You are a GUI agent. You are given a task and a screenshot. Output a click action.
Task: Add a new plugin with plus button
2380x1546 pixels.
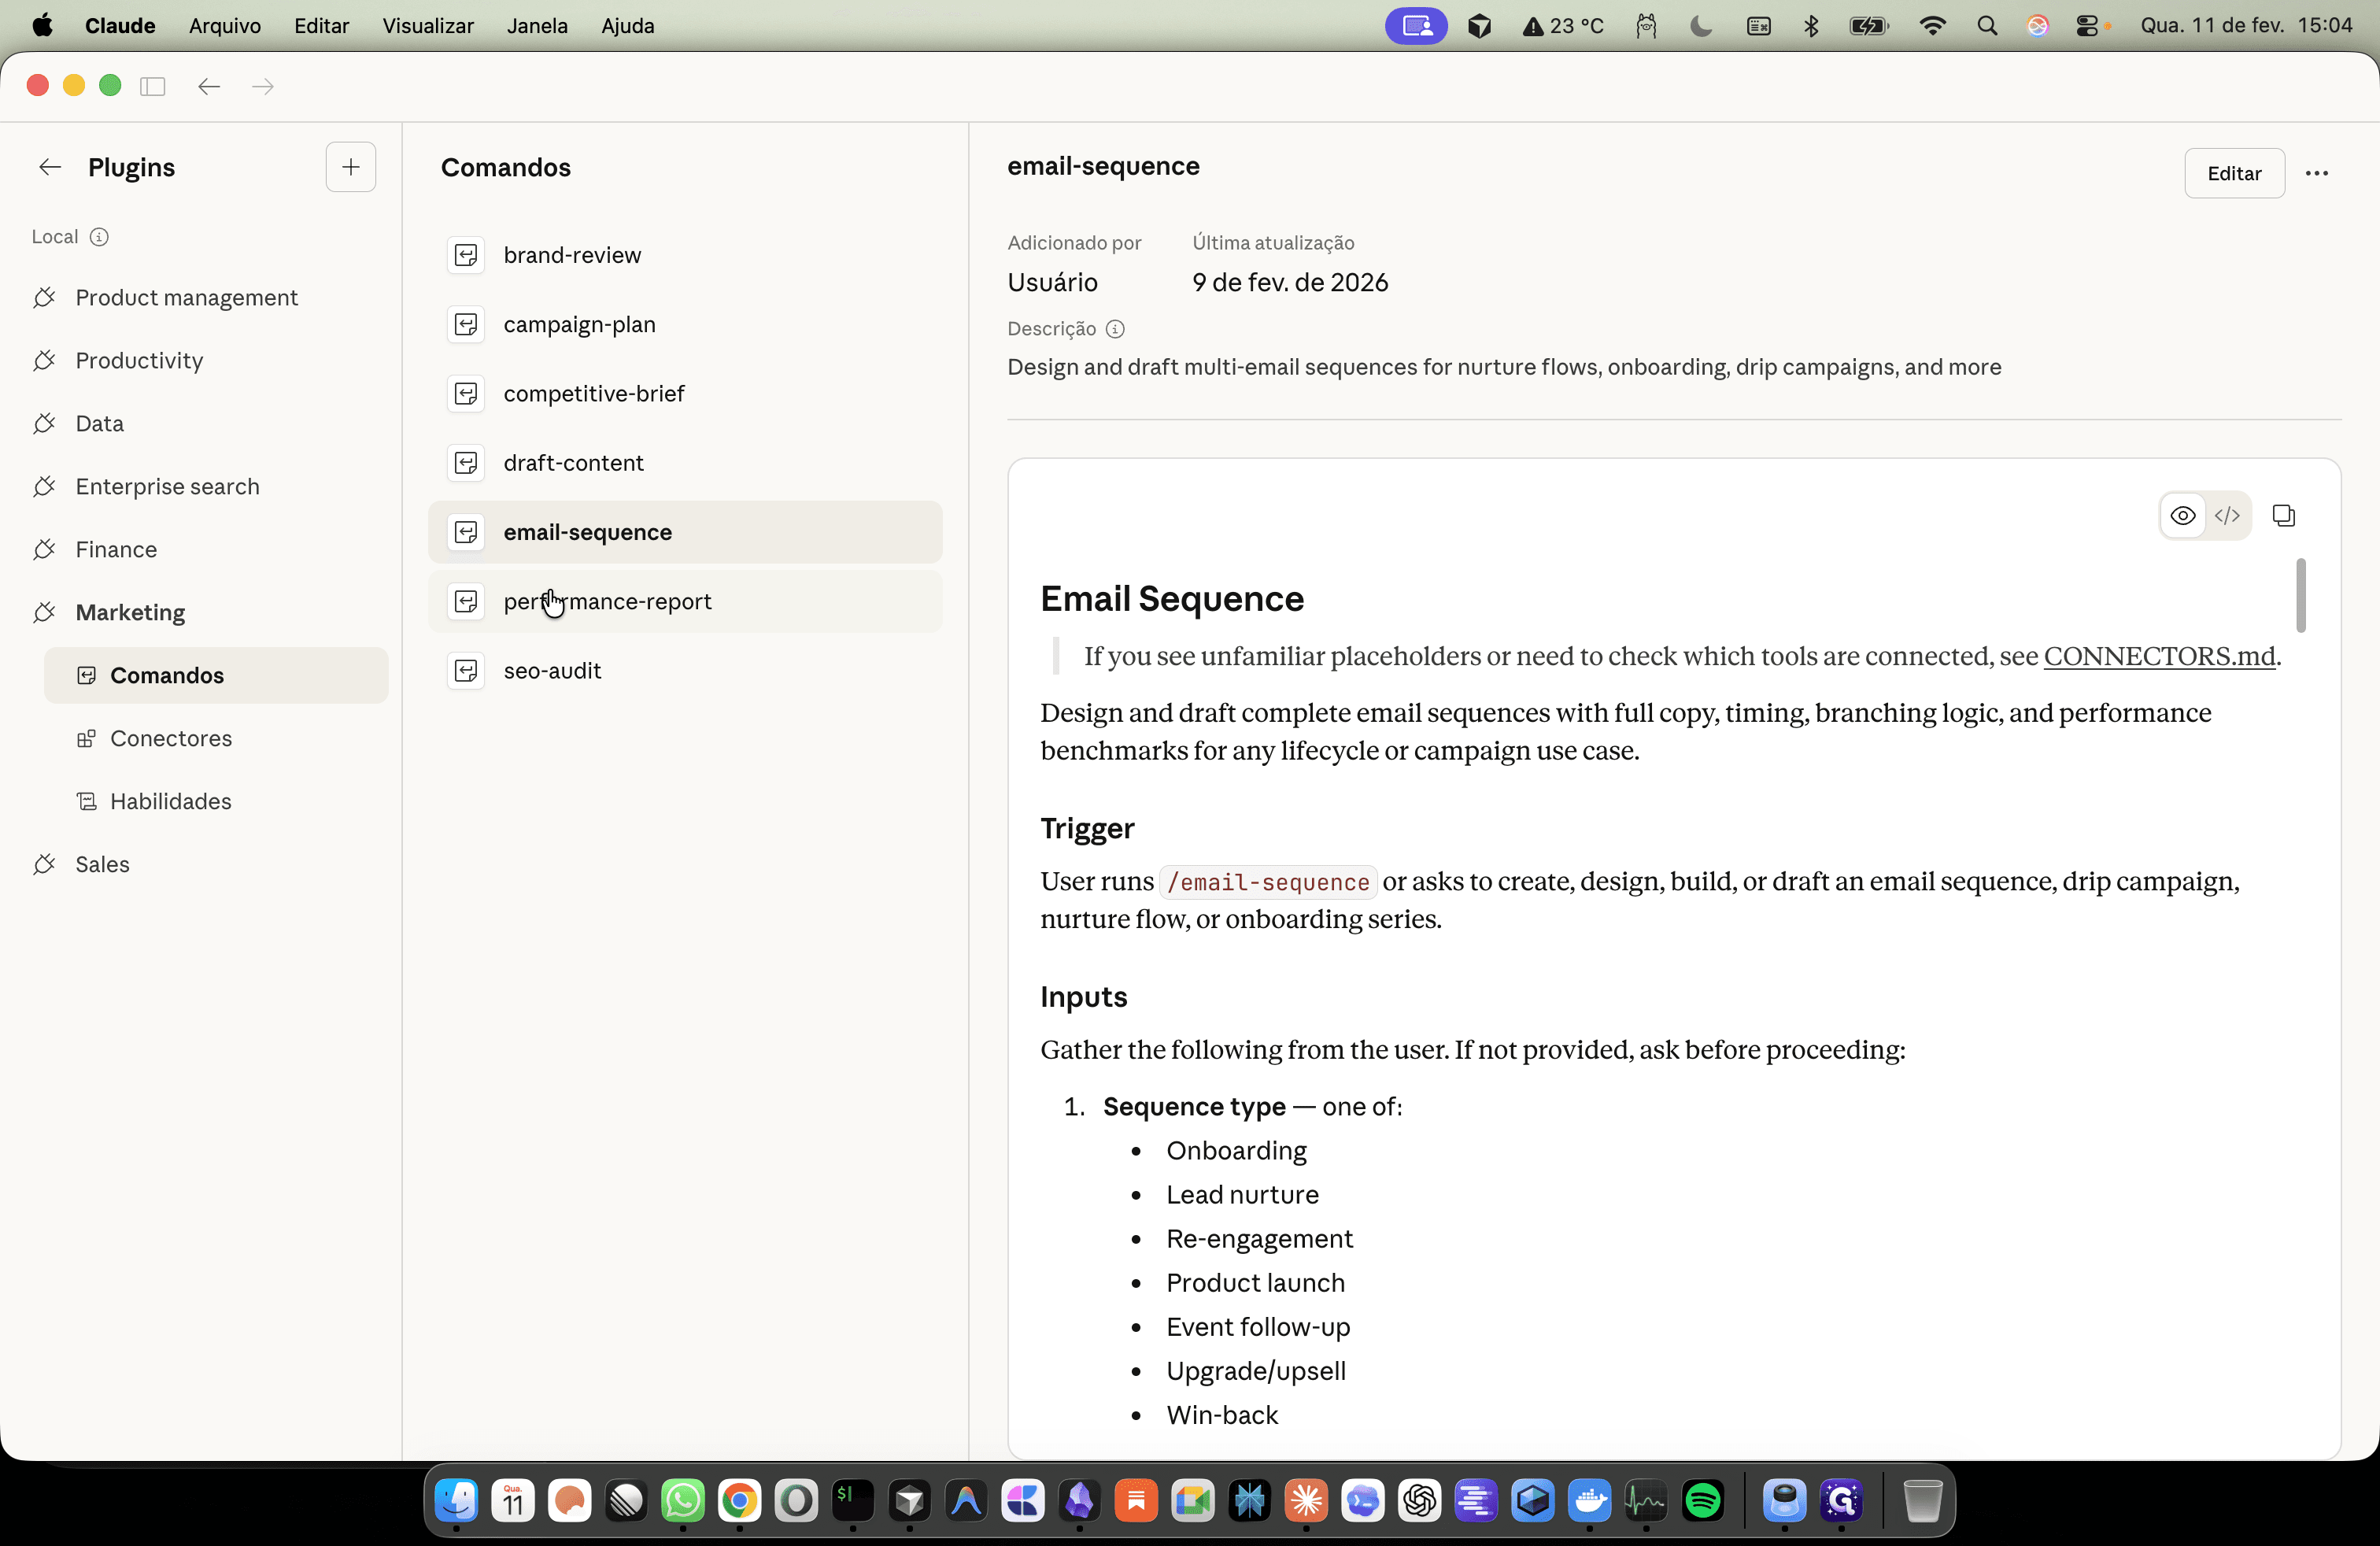(351, 167)
